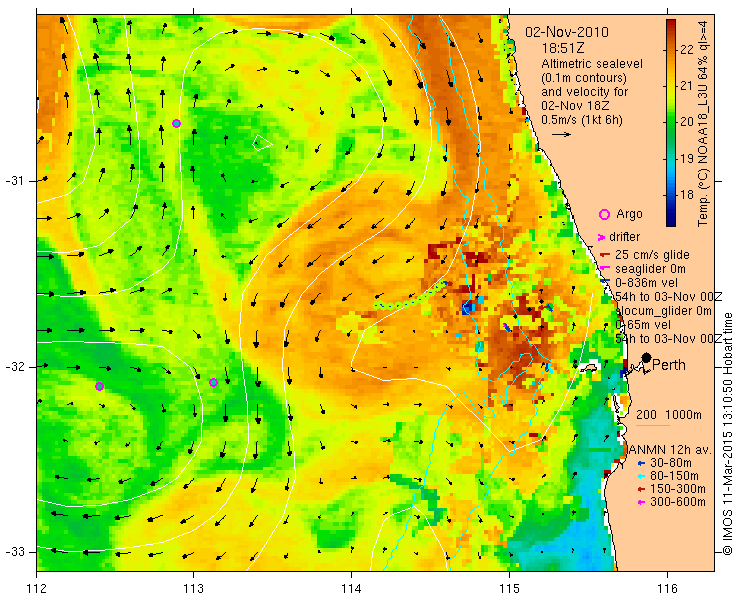Image resolution: width=740 pixels, height=600 pixels.
Task: Click the magenta 300-600m ANMN arrow symbol
Action: pos(641,502)
